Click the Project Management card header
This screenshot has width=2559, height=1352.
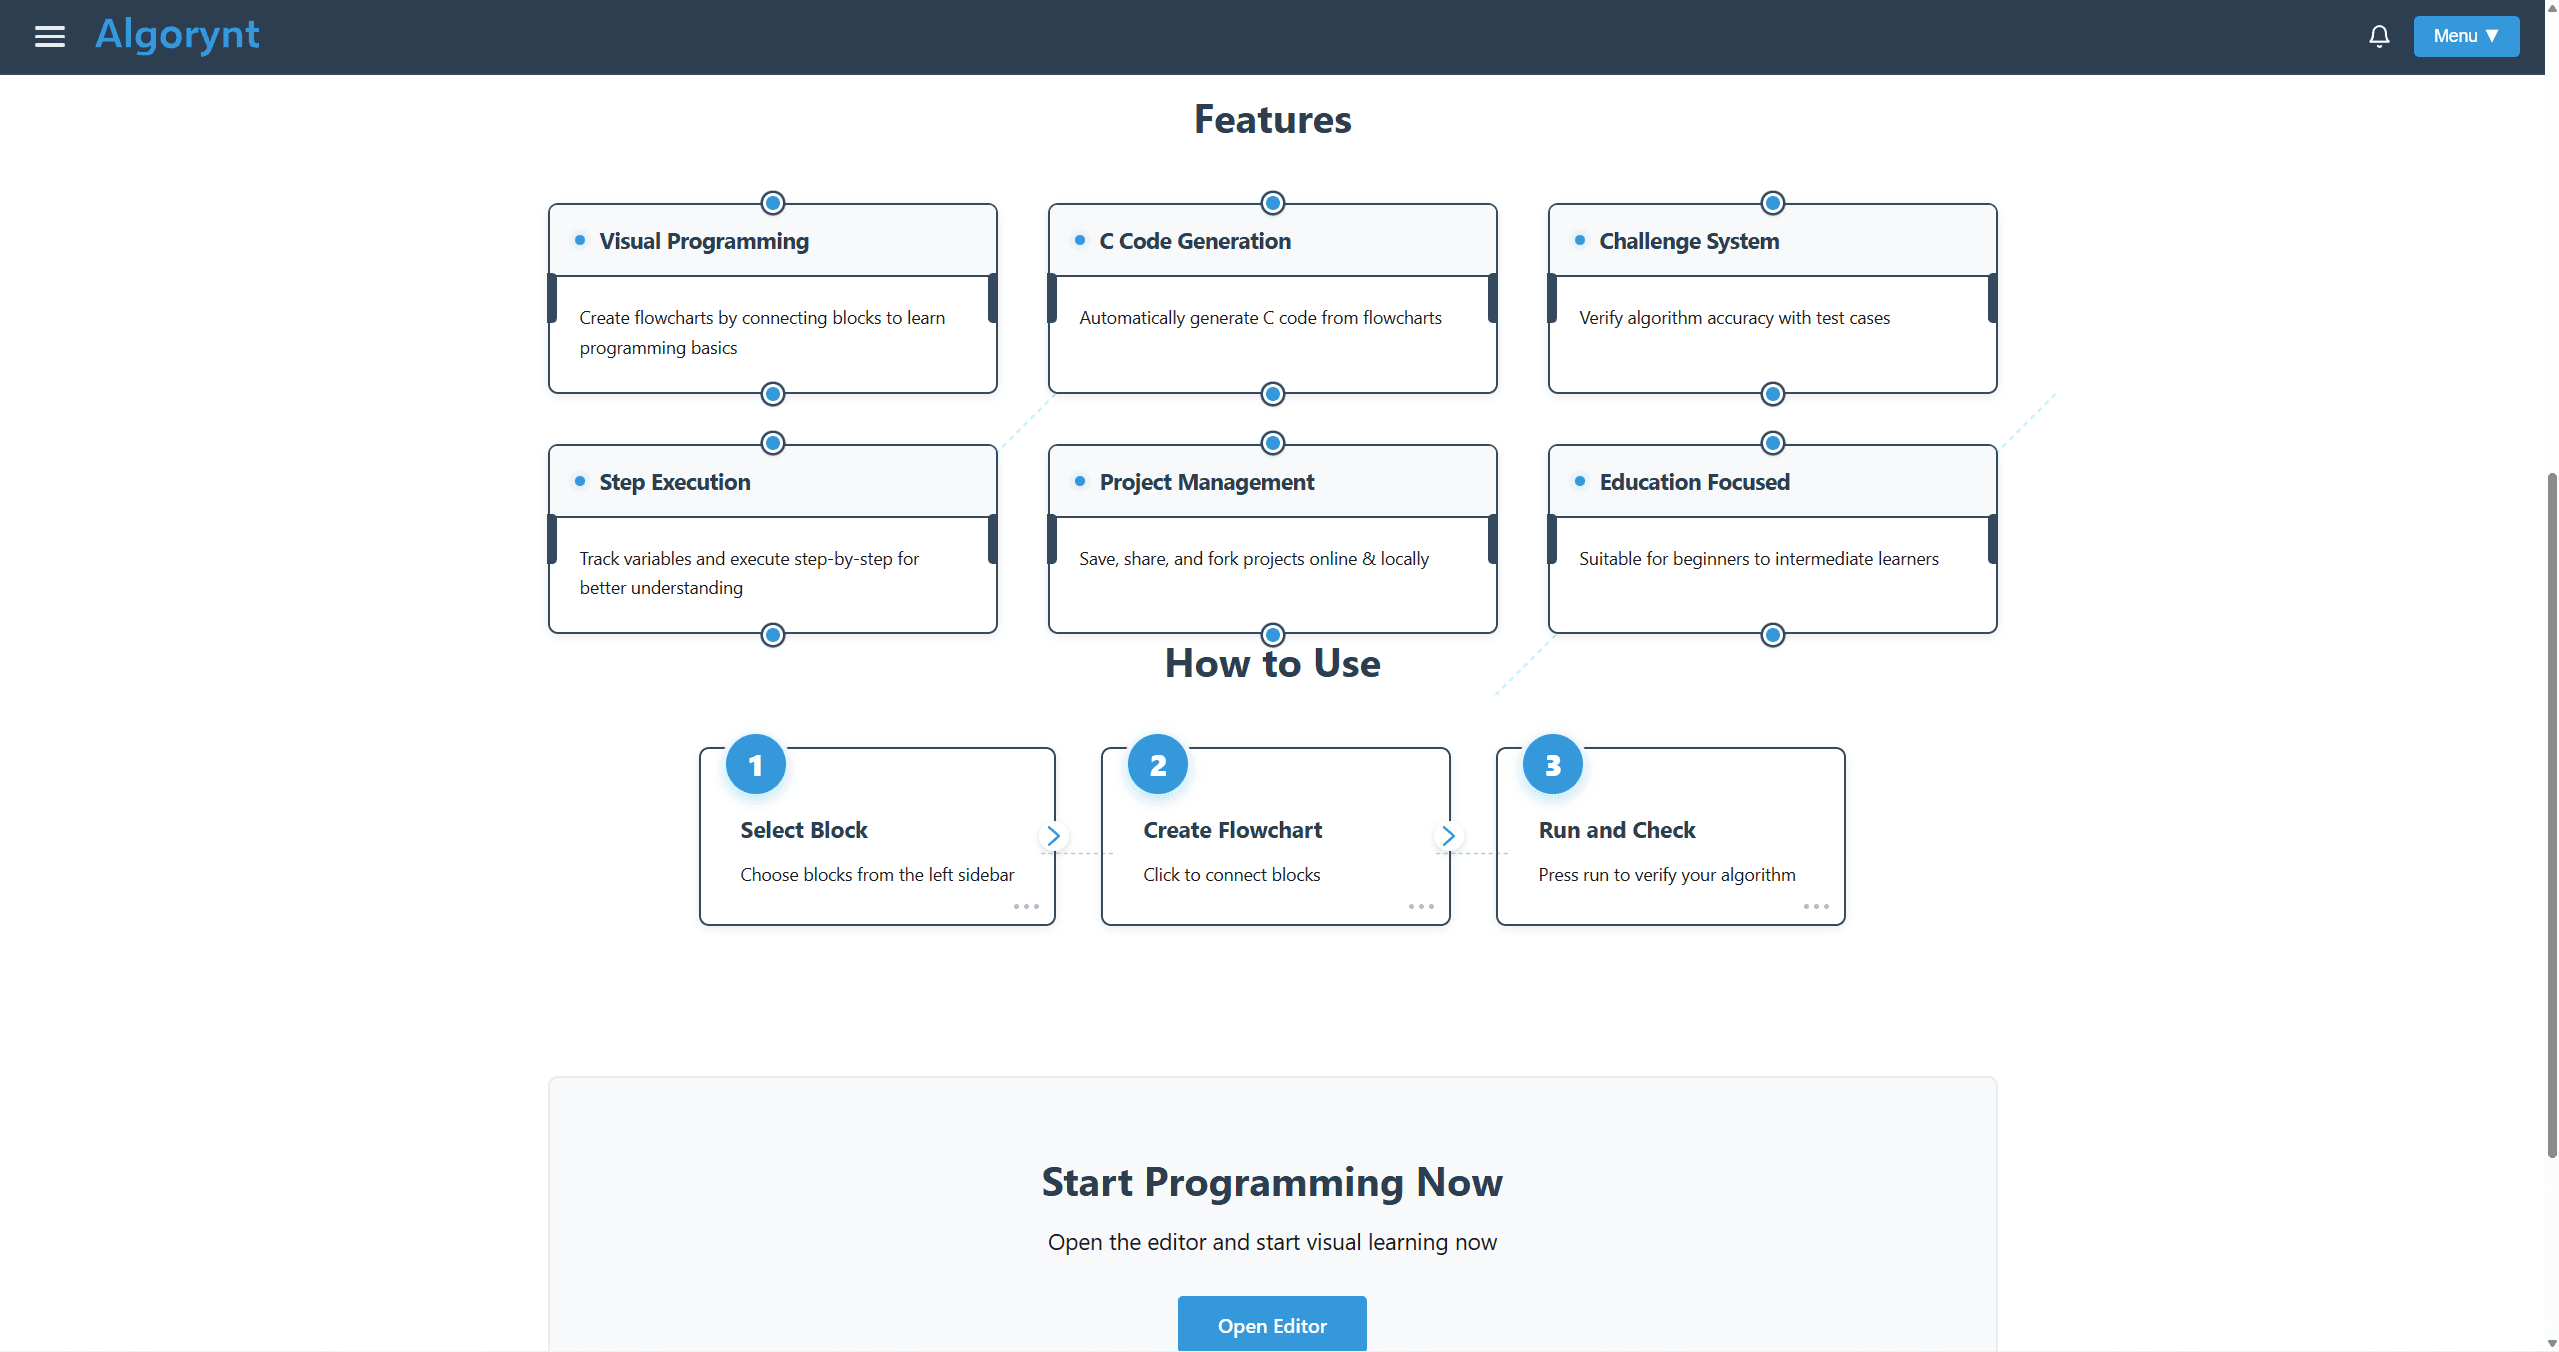1271,482
